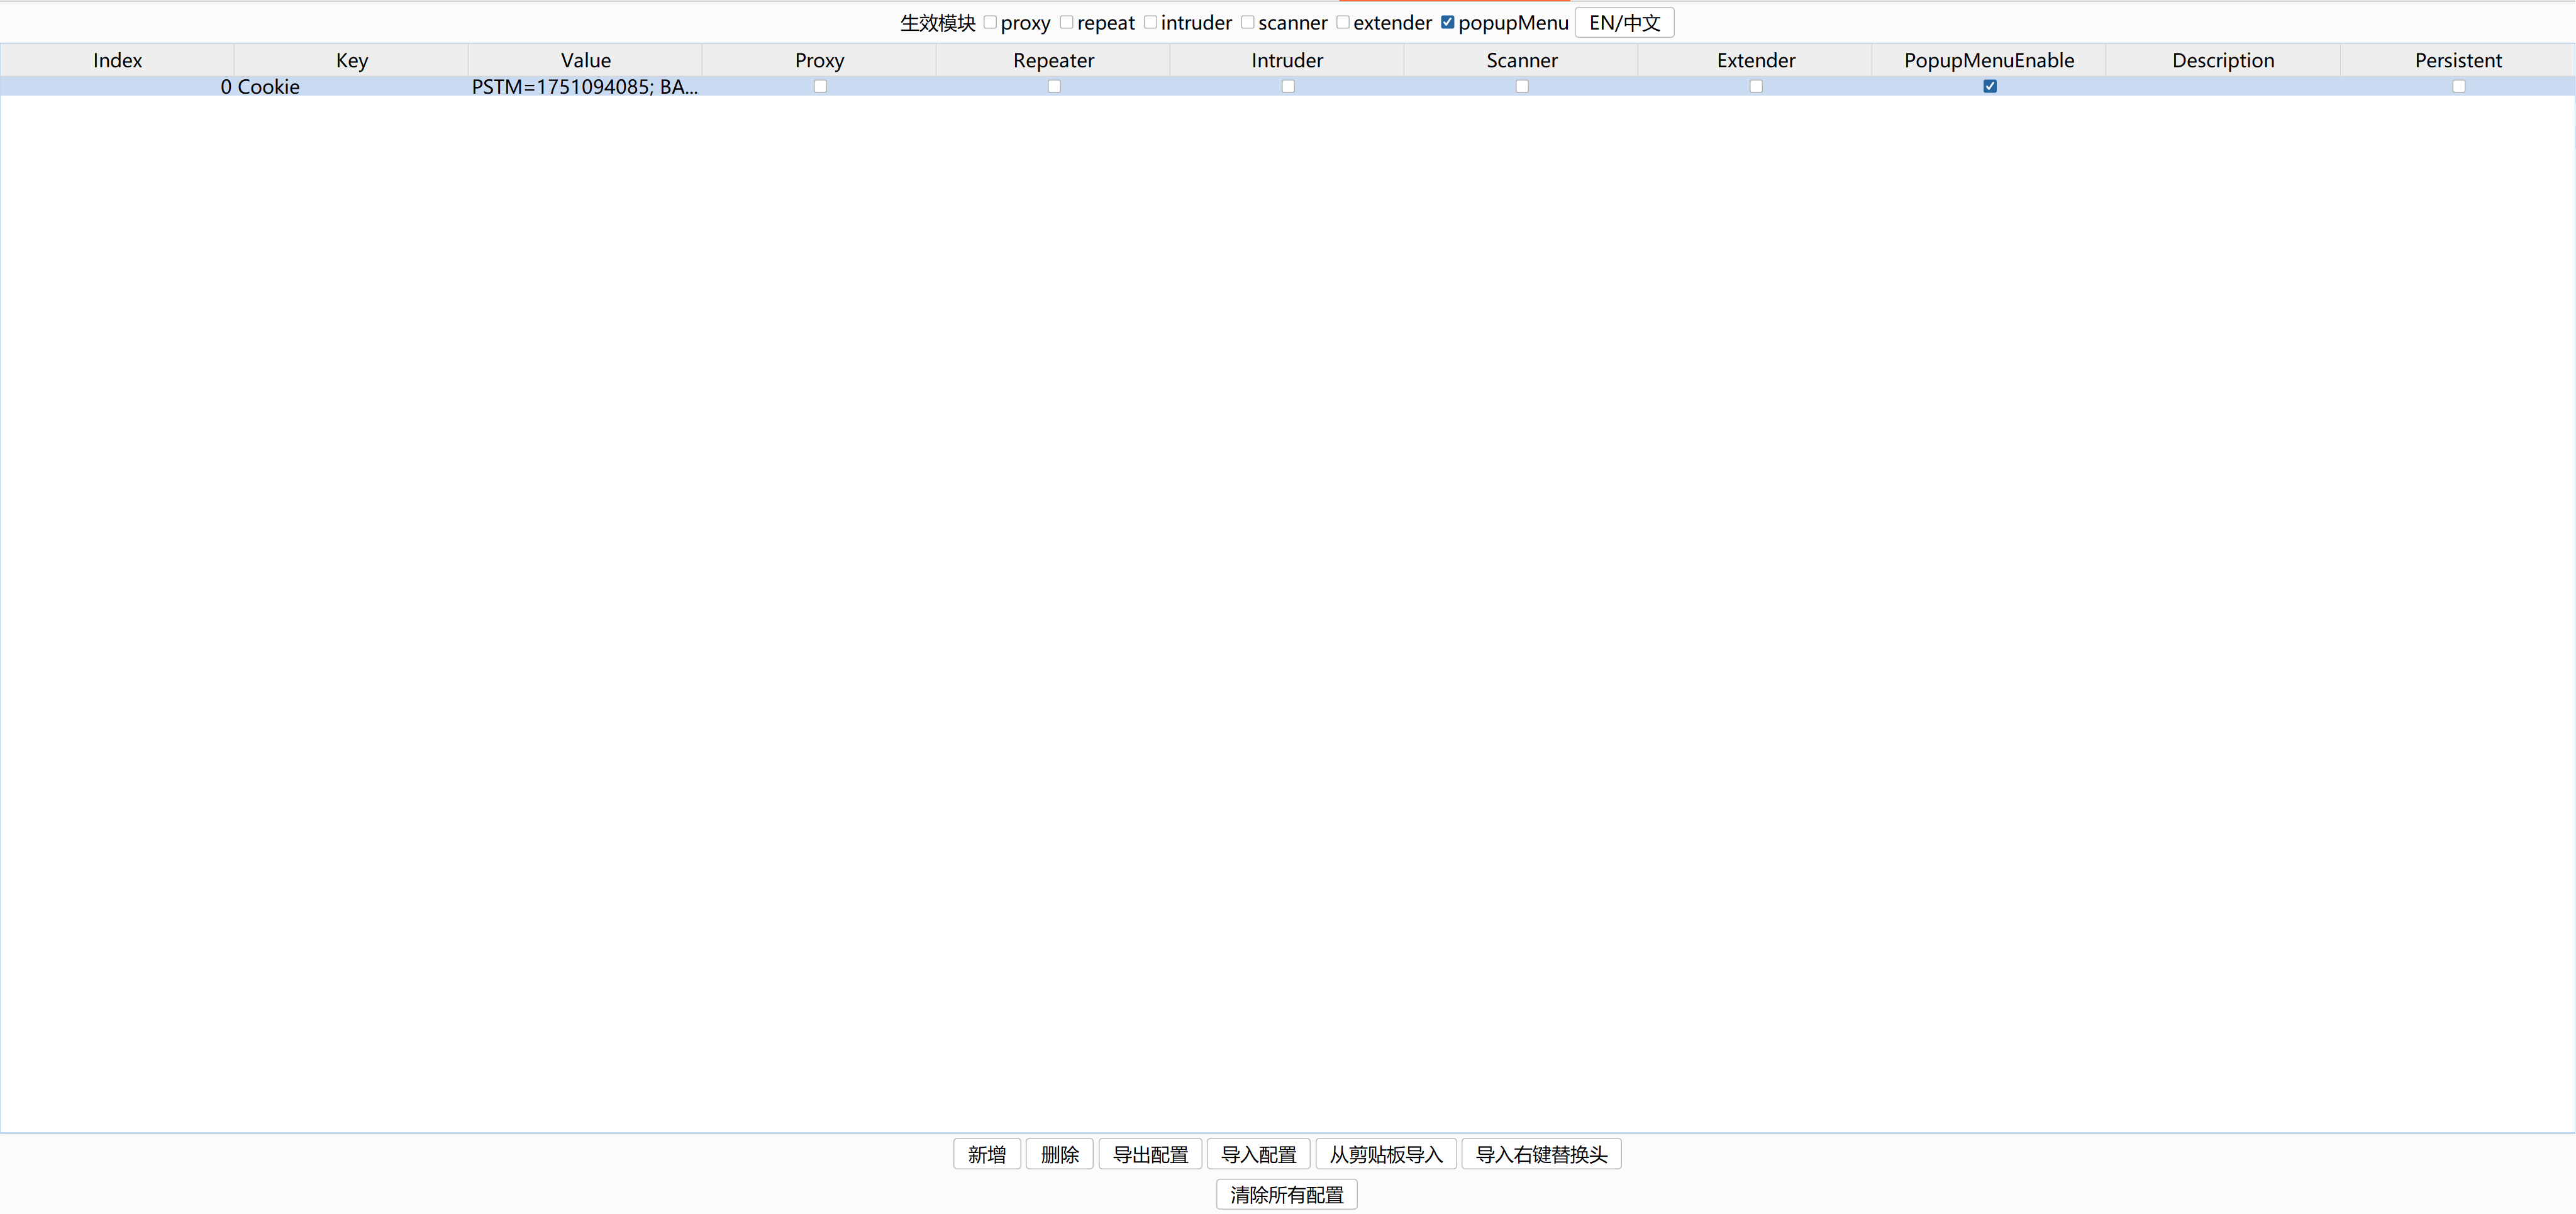This screenshot has width=2576, height=1214.
Task: Toggle Persistent checkbox in Cookie row
Action: pyautogui.click(x=2458, y=87)
